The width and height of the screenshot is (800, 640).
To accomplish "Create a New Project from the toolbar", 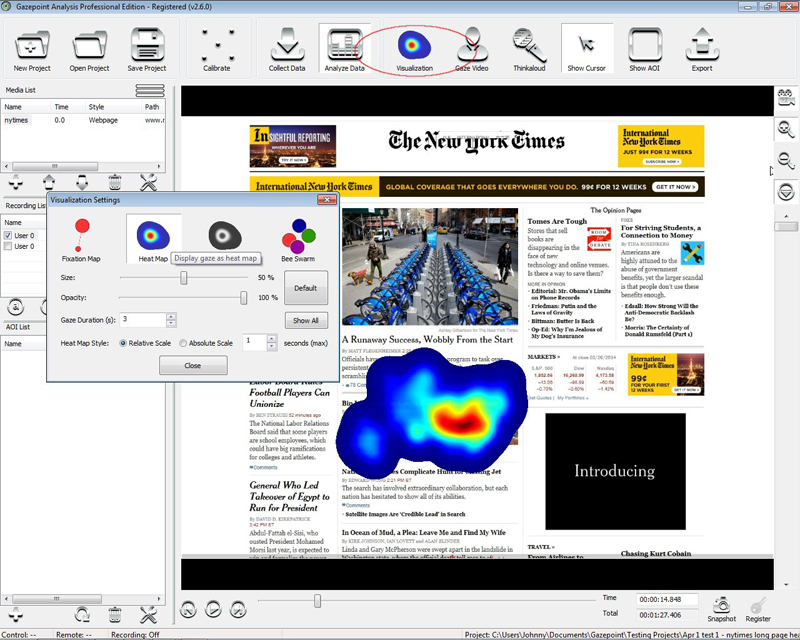I will 32,50.
